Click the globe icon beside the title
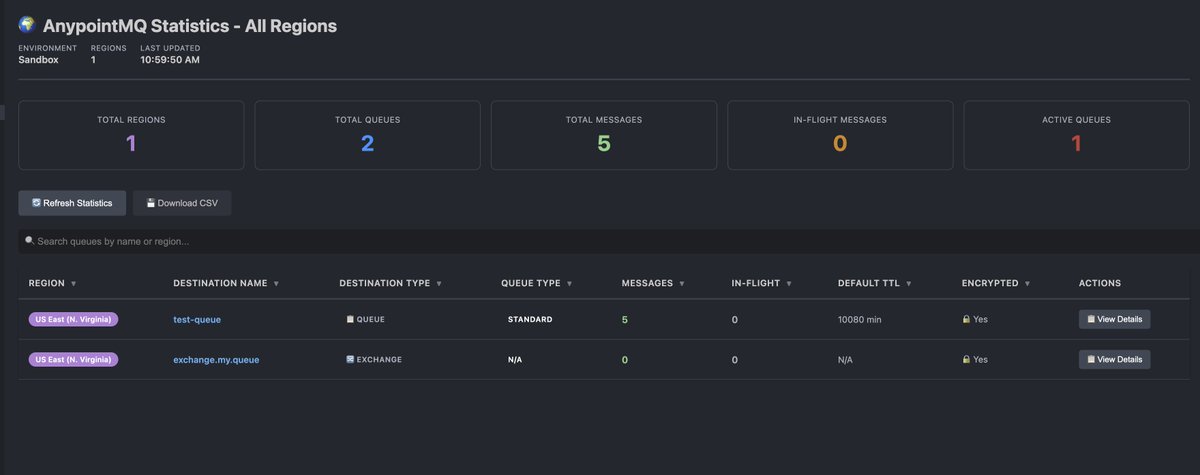1200x475 pixels. pyautogui.click(x=27, y=25)
